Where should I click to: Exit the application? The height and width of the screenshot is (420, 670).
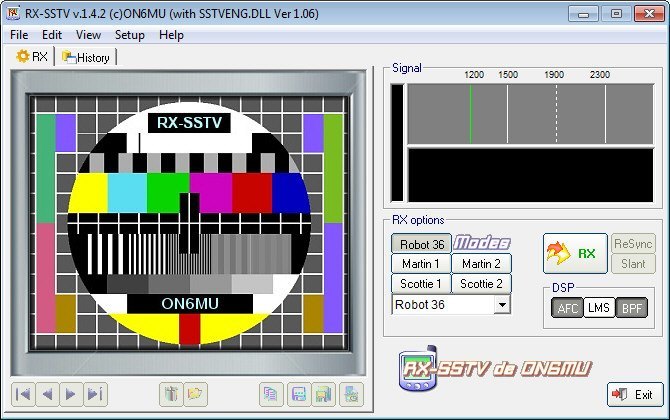click(x=635, y=394)
